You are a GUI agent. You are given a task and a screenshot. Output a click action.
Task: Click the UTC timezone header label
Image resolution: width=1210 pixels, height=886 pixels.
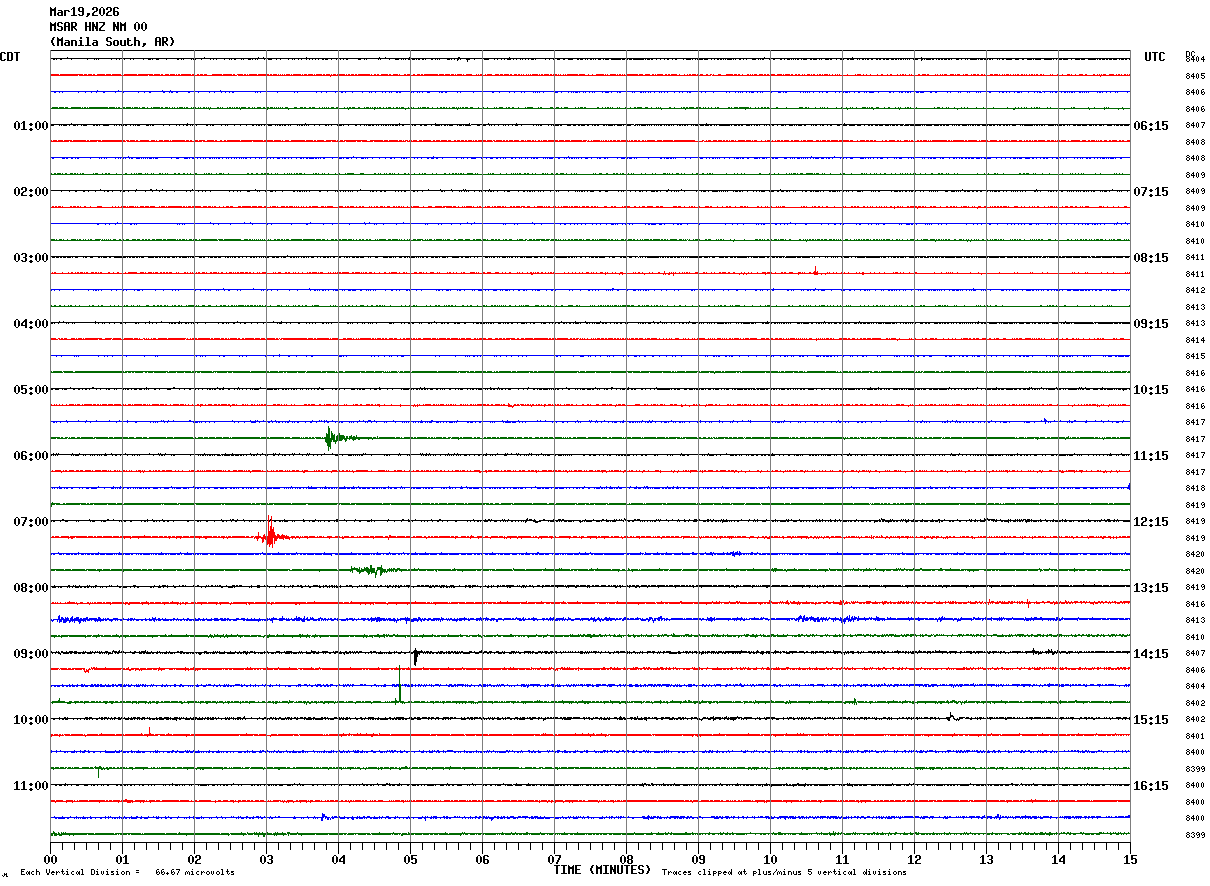click(1154, 57)
